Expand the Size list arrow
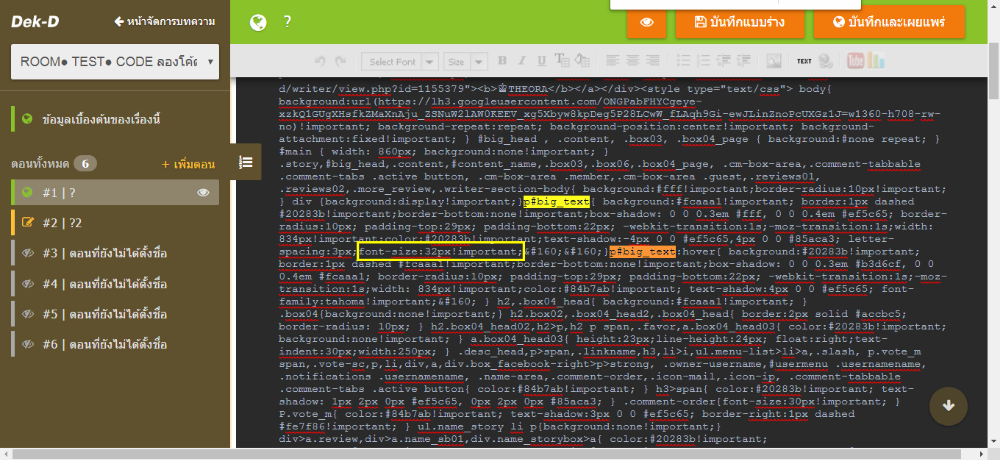 pyautogui.click(x=480, y=61)
